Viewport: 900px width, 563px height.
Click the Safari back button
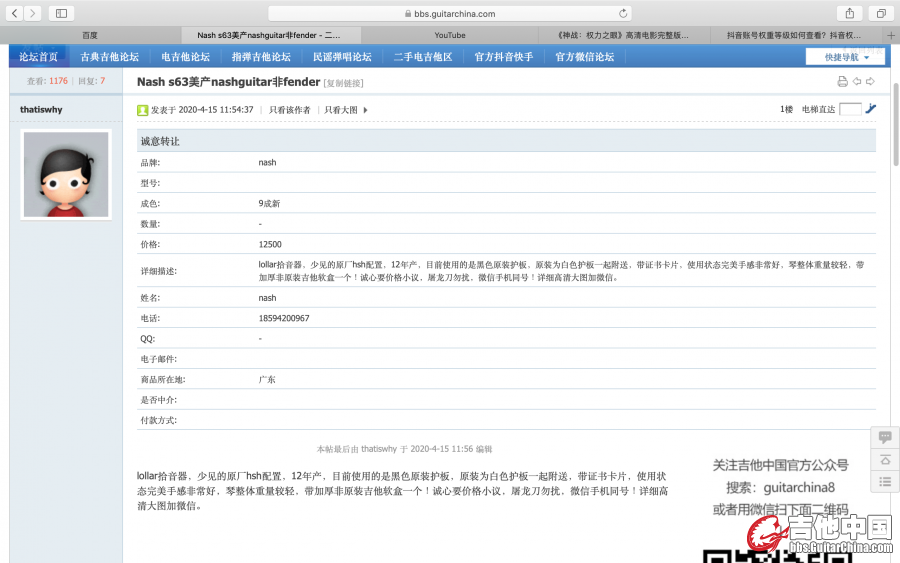(15, 13)
